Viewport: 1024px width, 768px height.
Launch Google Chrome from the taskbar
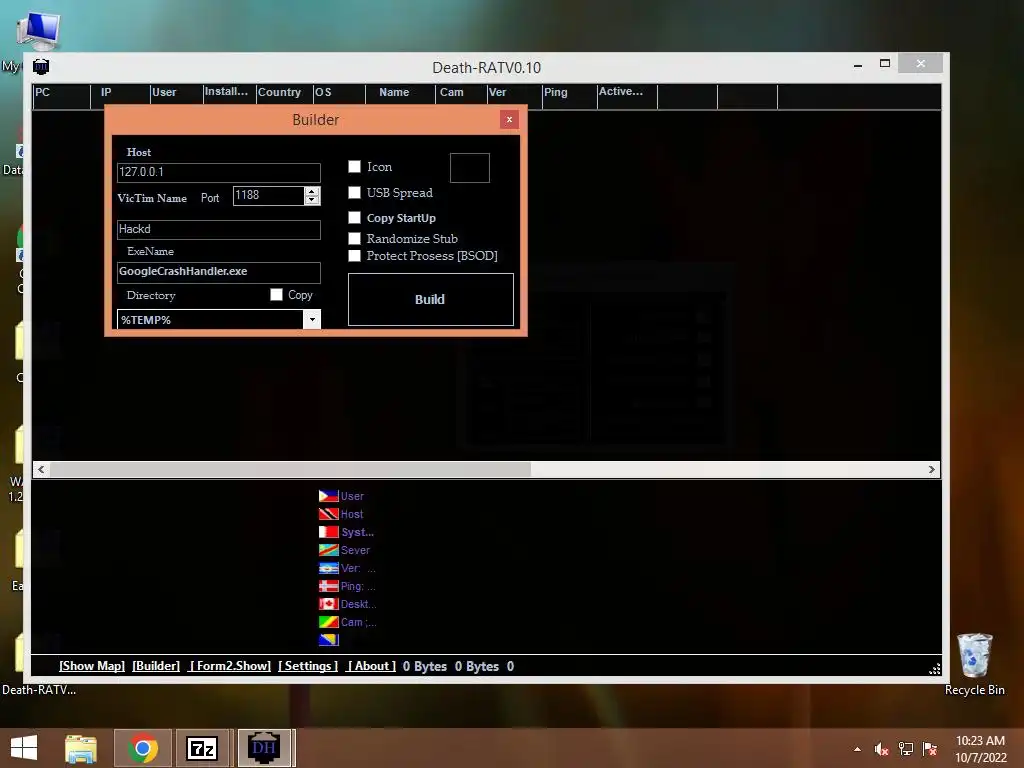(143, 748)
